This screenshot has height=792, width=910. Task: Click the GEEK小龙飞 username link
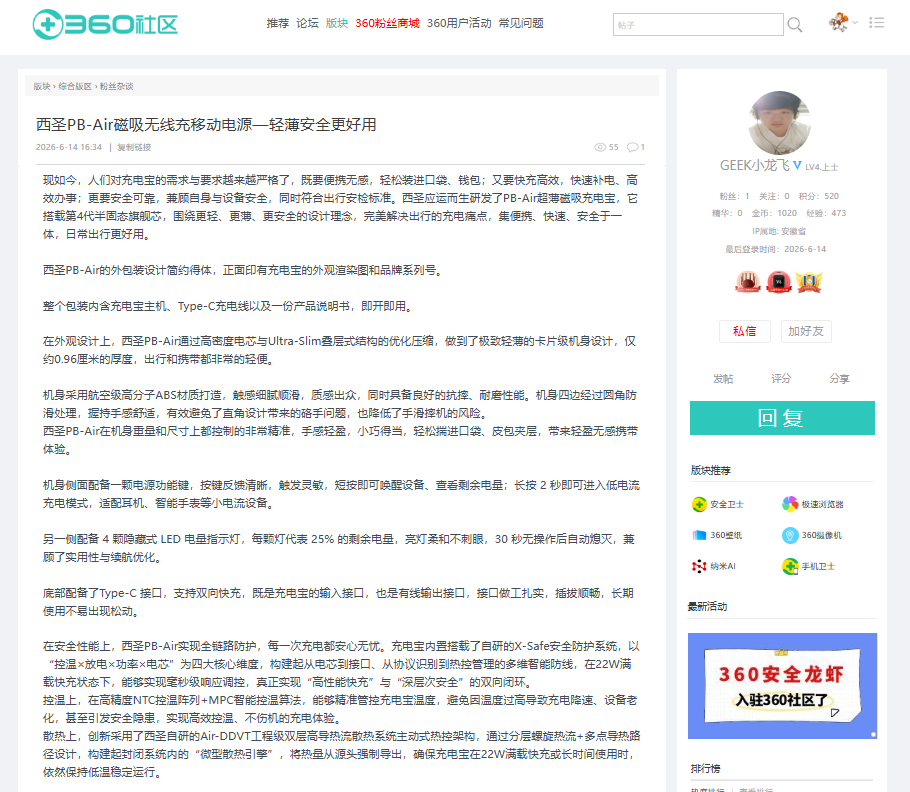coord(754,165)
